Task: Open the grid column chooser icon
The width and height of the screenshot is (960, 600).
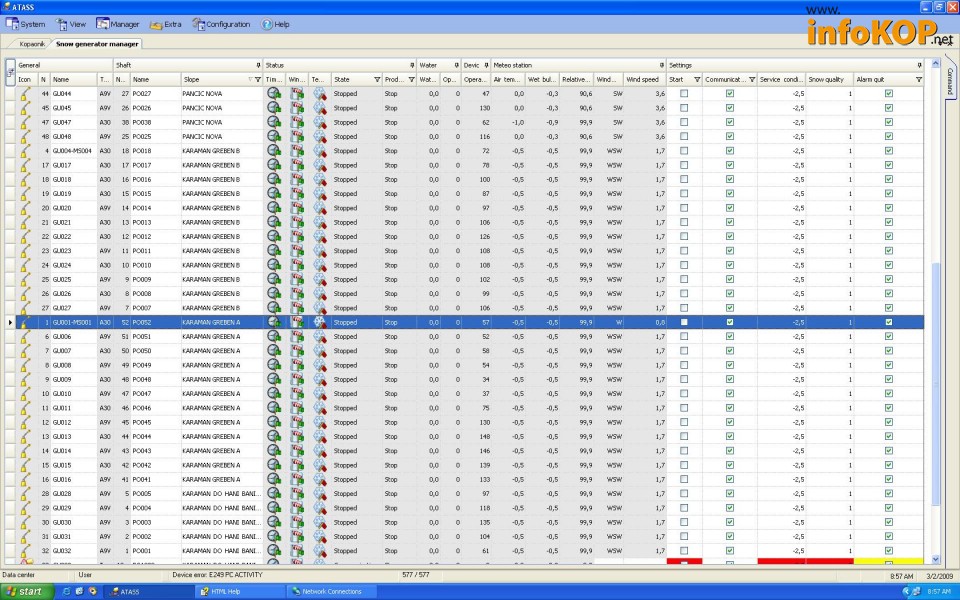Action: point(10,72)
